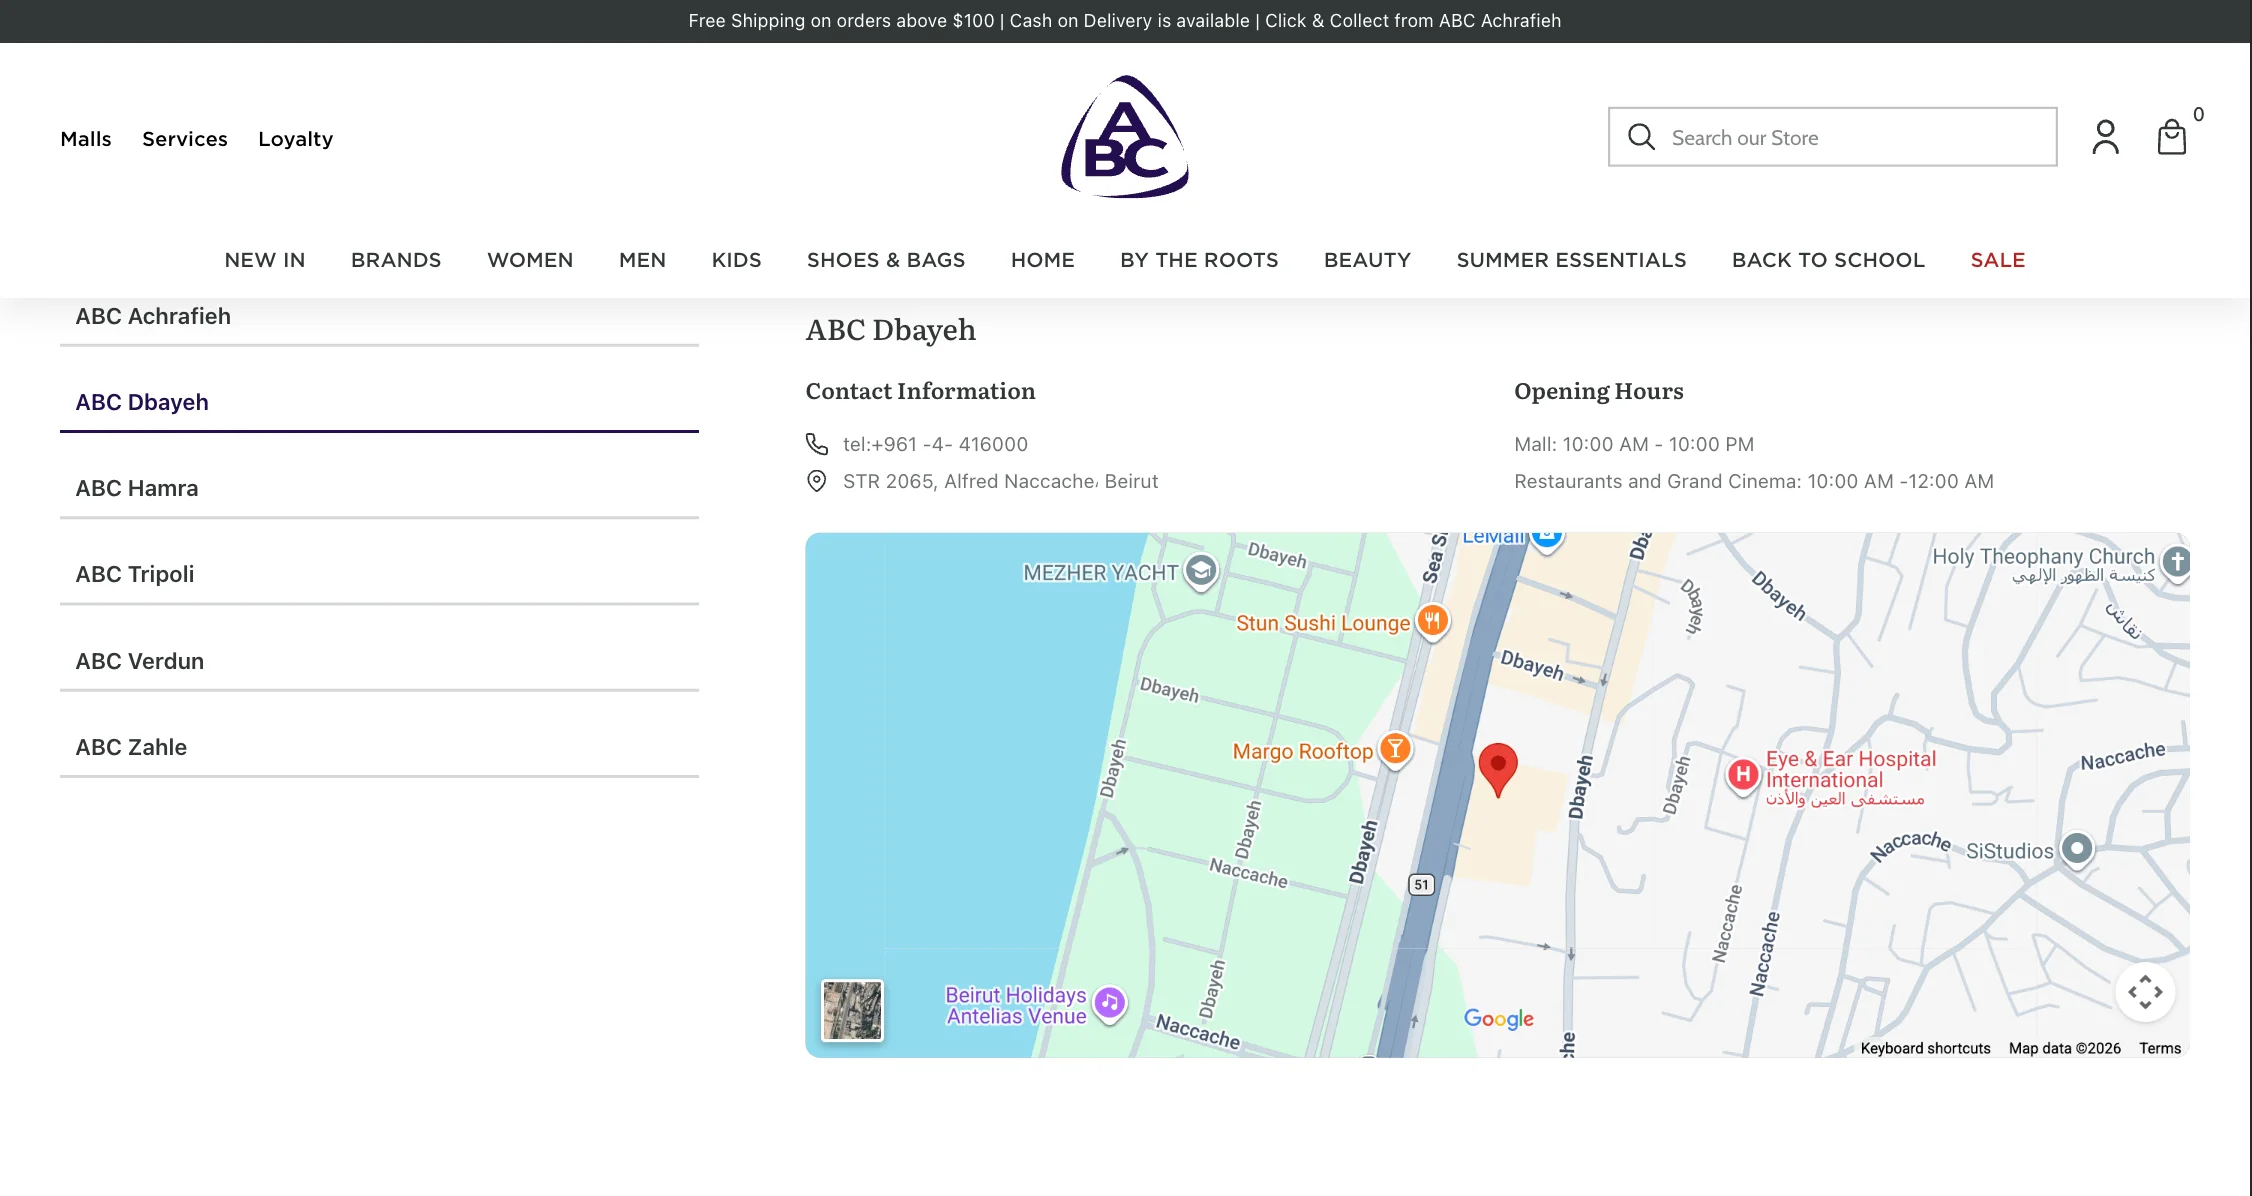Click the Eye & Ear Hospital marker
Screen dimensions: 2252x1196
click(x=1743, y=775)
